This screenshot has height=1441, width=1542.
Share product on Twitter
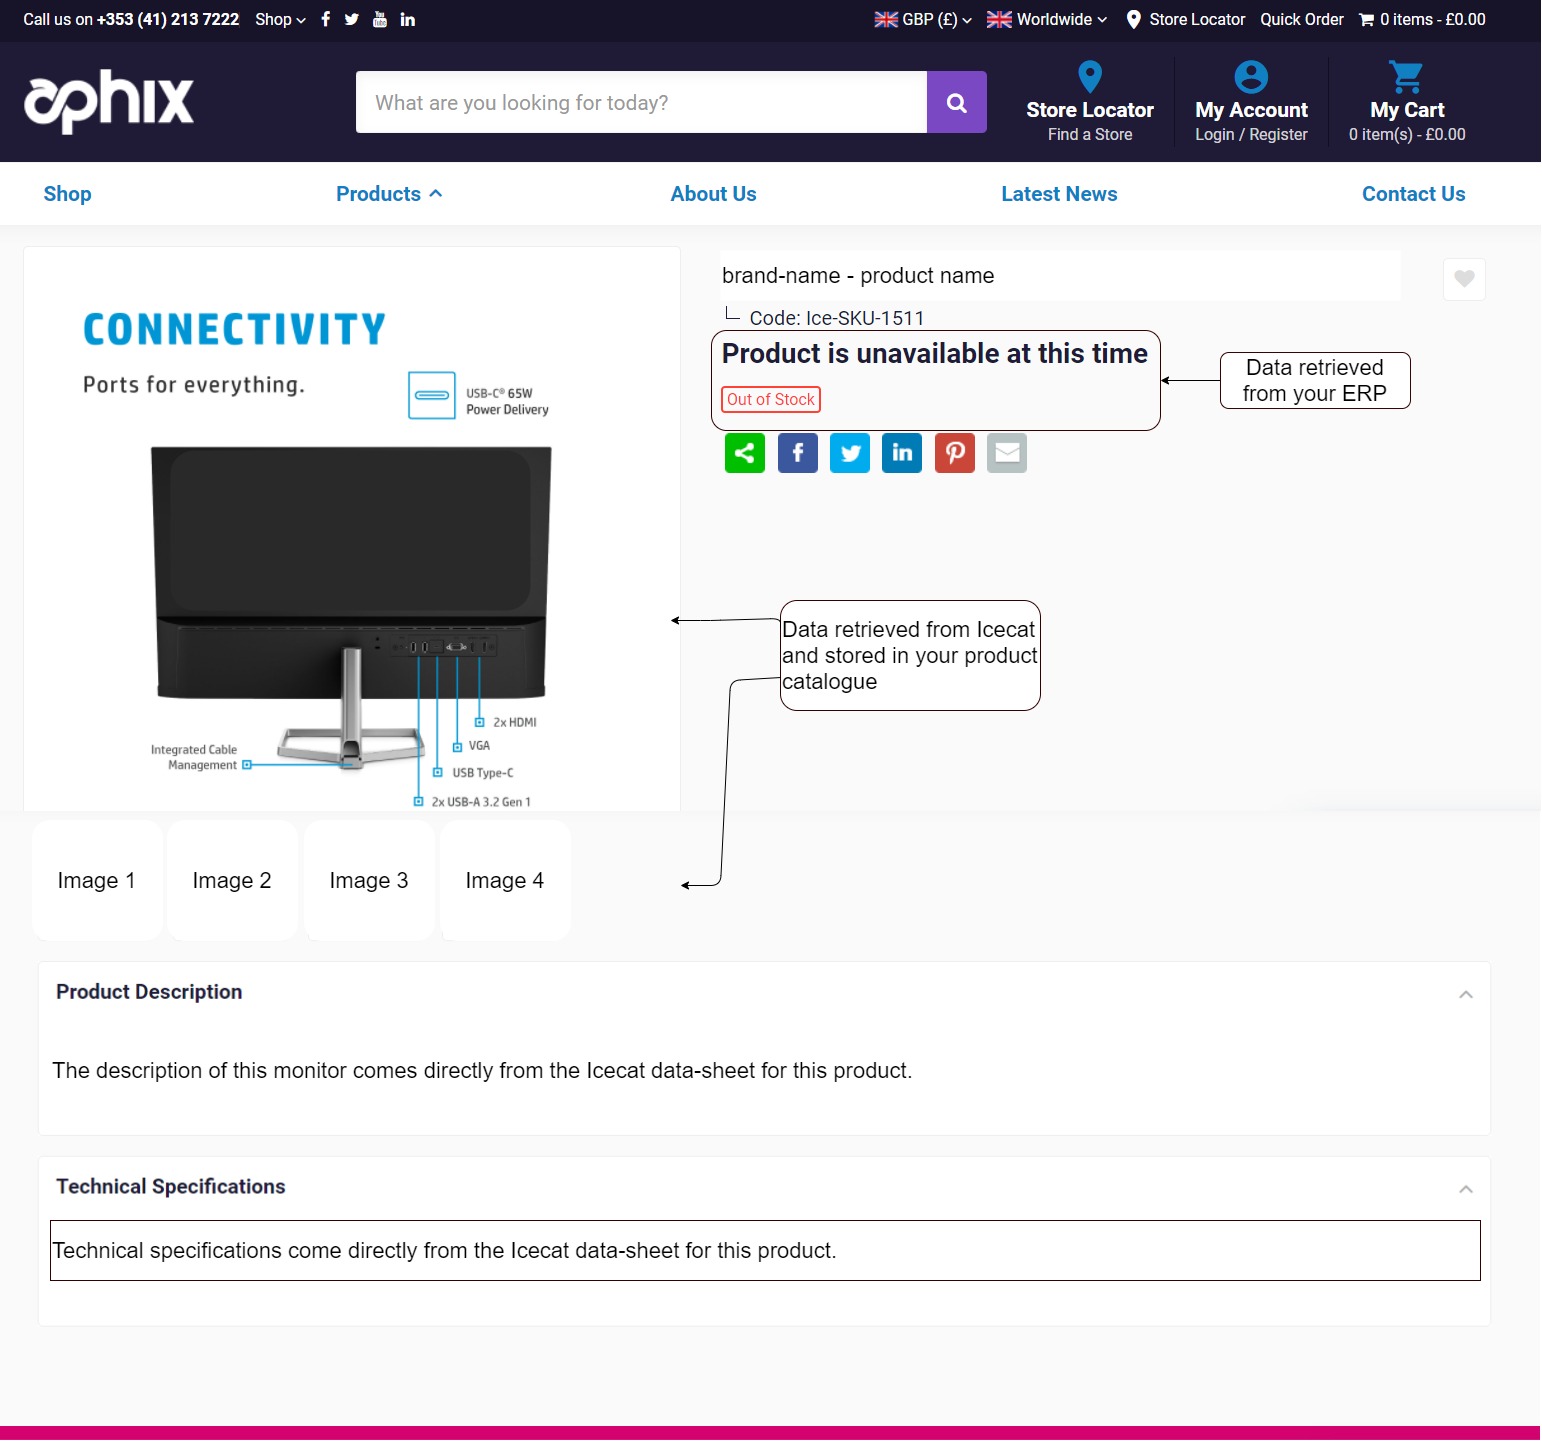point(850,453)
